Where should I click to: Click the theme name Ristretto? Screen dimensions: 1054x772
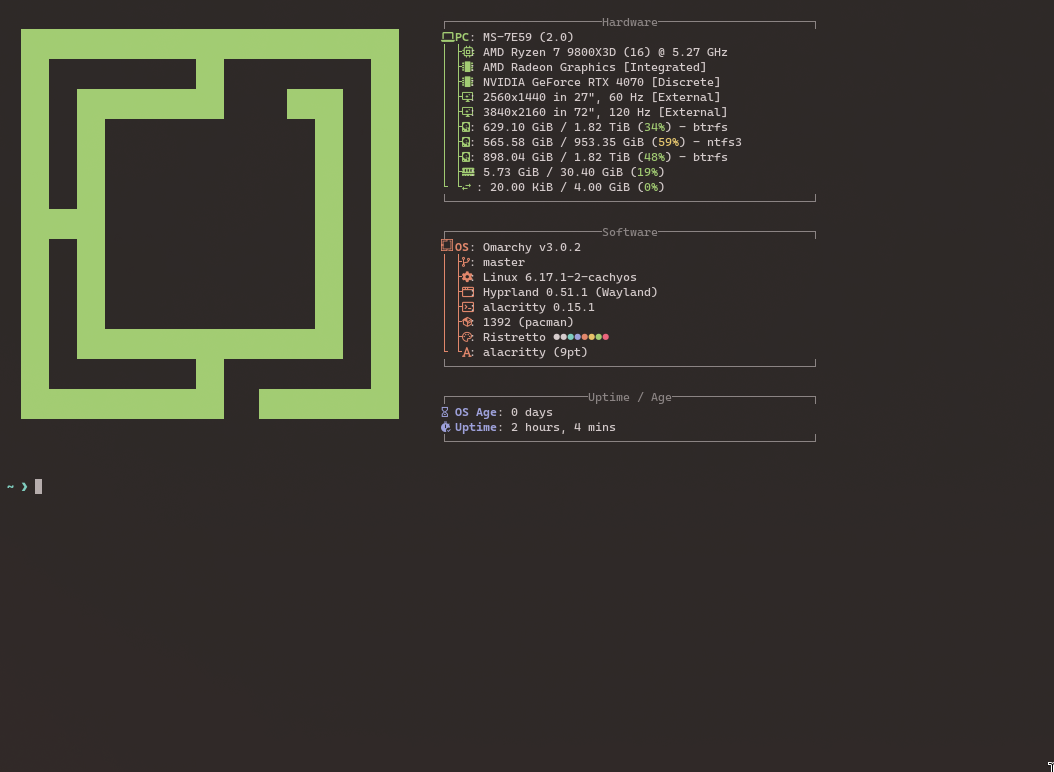(514, 337)
